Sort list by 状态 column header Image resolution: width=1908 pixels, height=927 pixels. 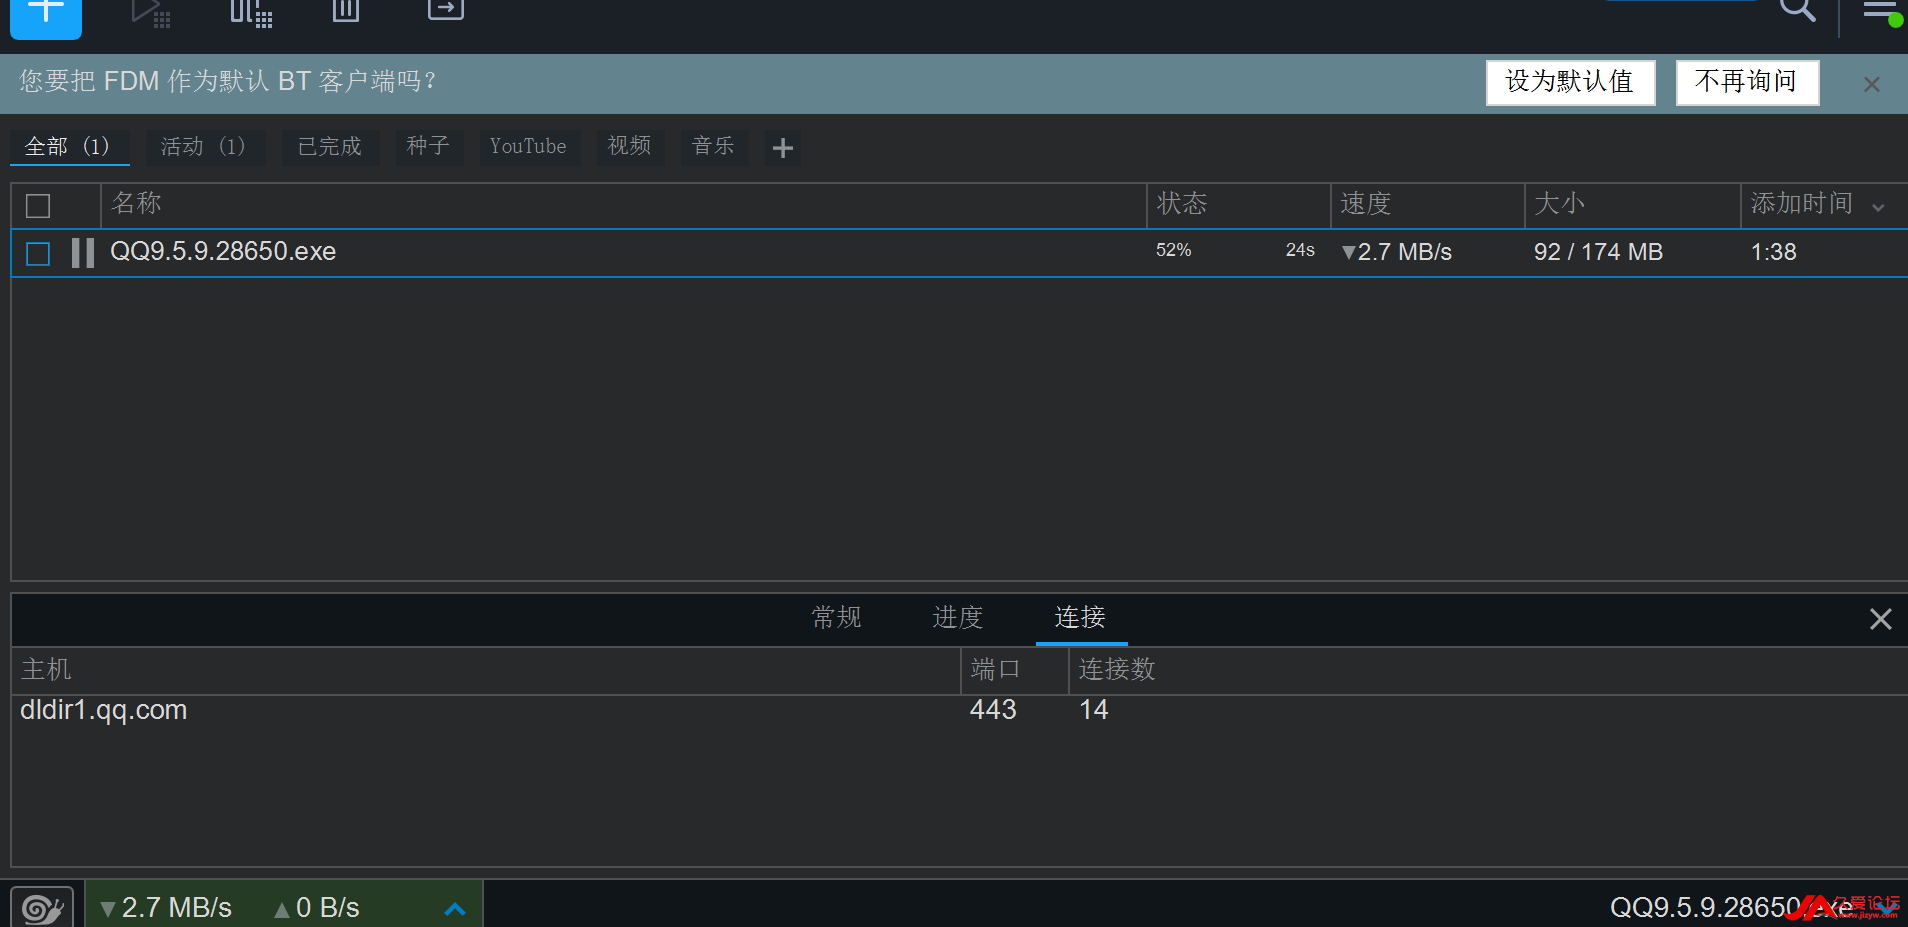pyautogui.click(x=1238, y=205)
